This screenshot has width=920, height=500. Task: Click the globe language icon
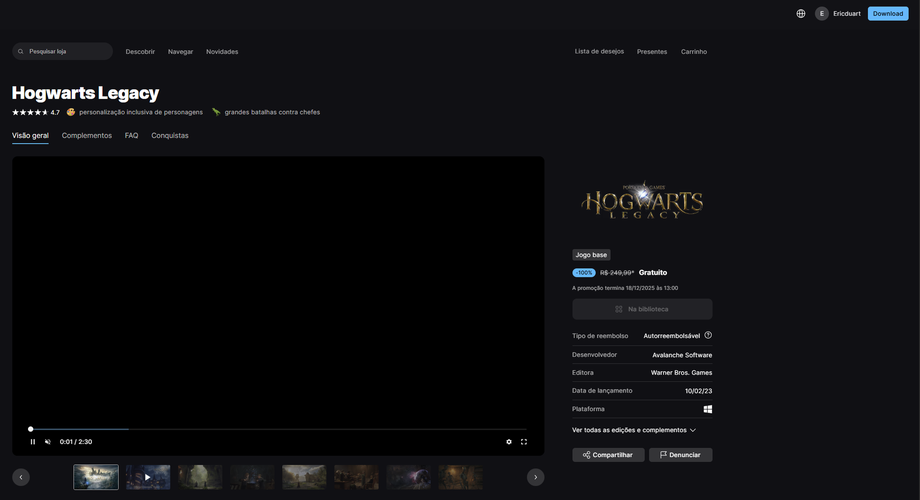[x=800, y=13]
